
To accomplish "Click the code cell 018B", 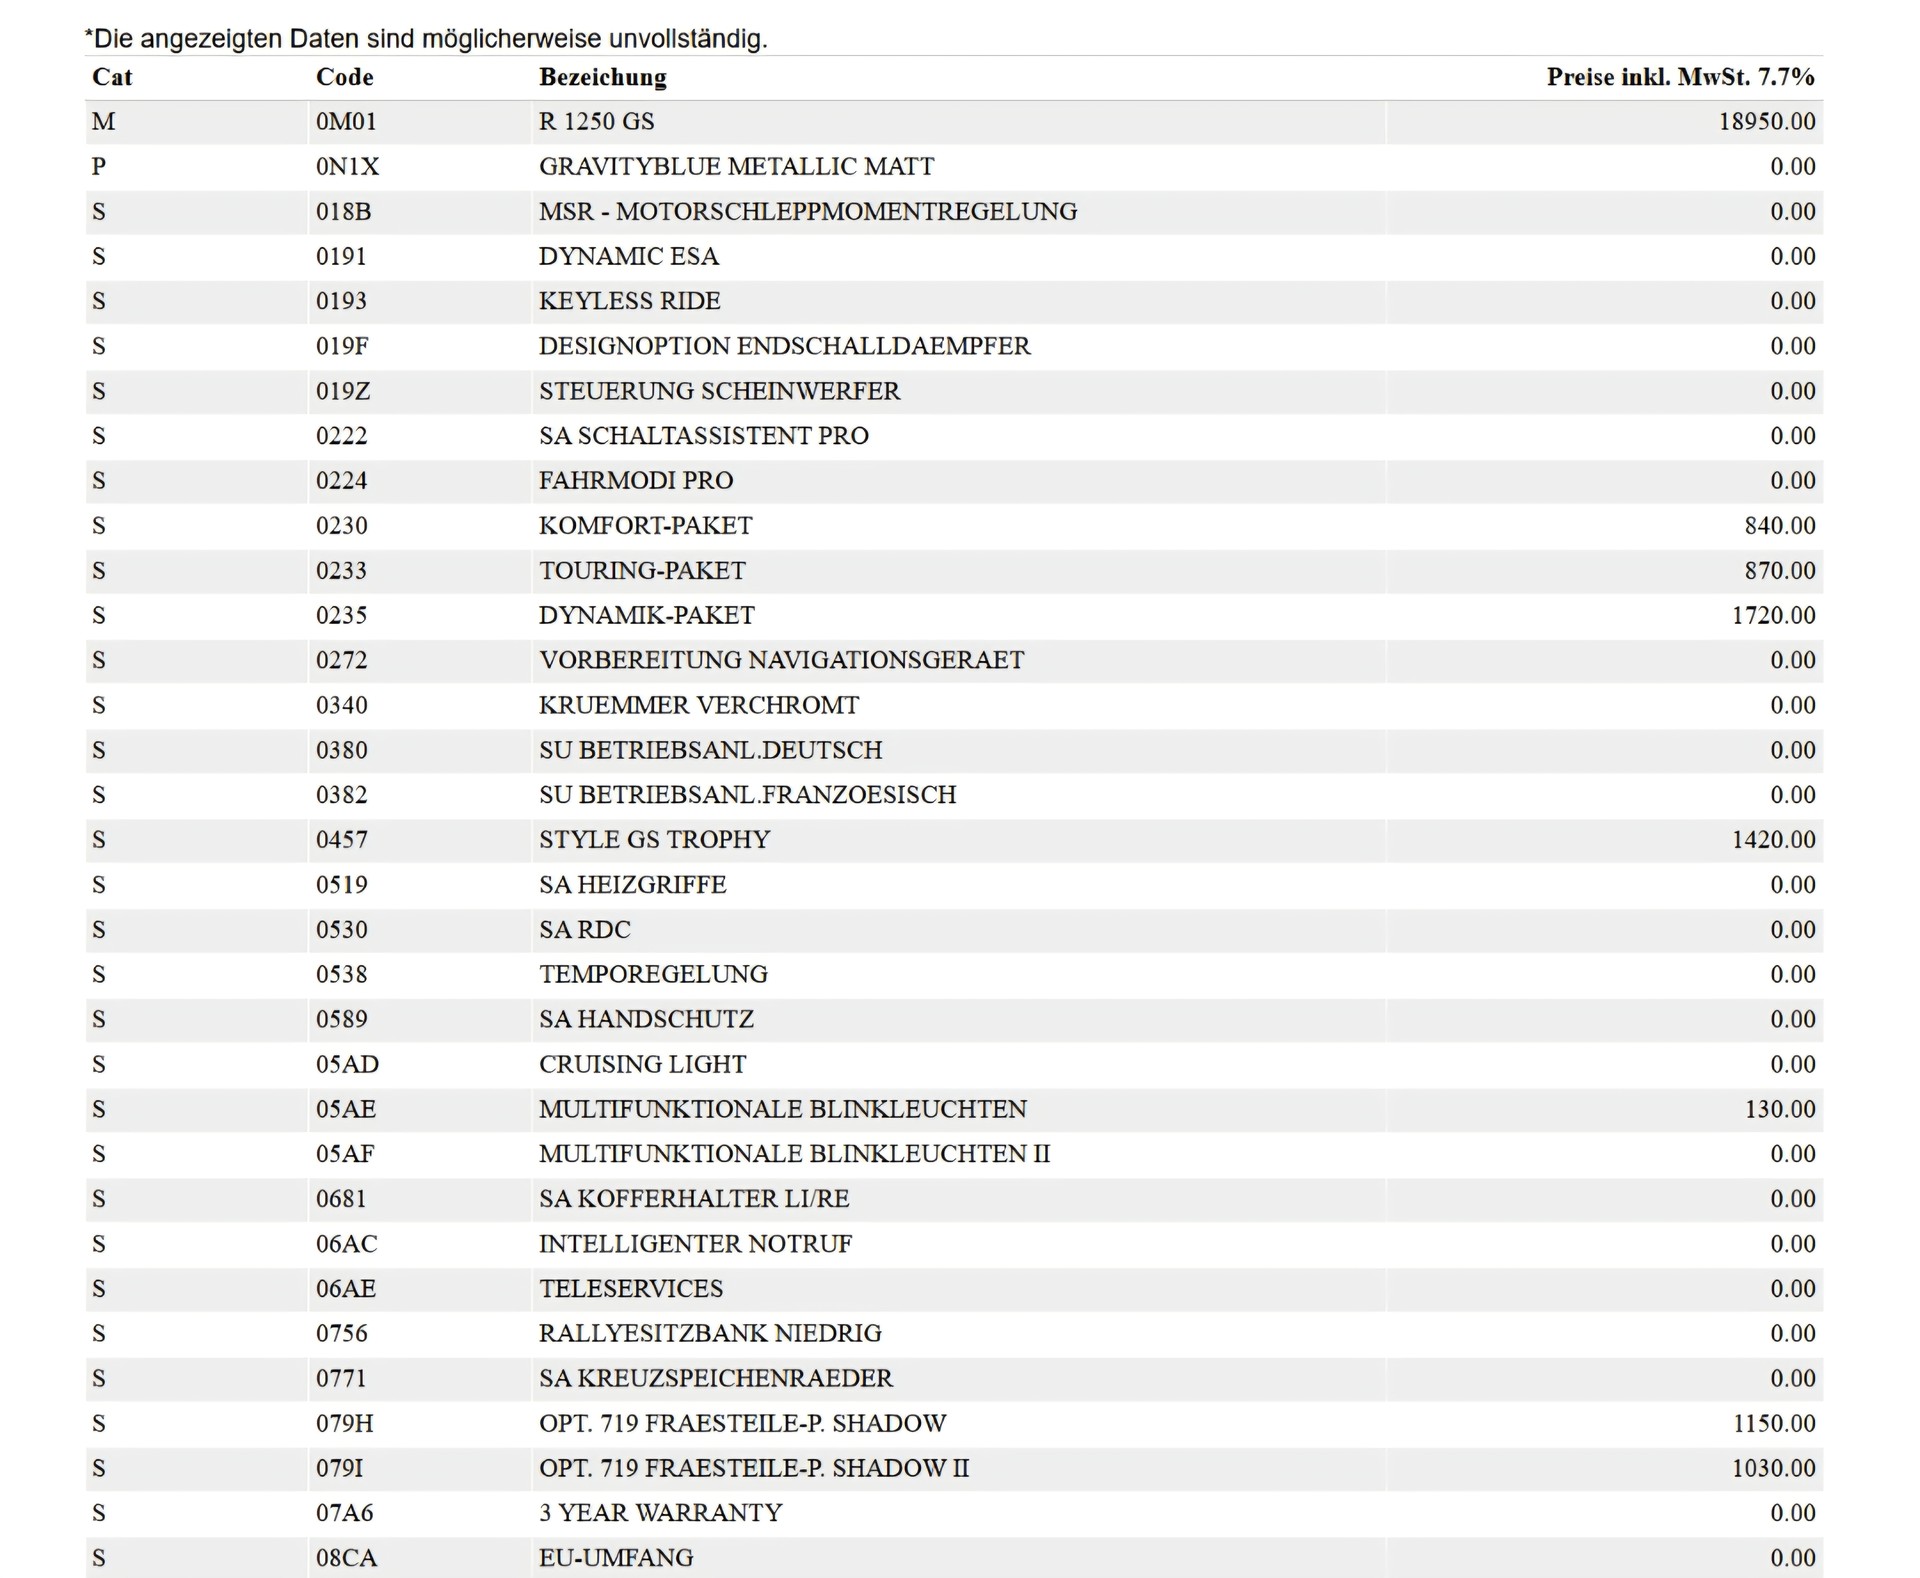I will [x=344, y=211].
